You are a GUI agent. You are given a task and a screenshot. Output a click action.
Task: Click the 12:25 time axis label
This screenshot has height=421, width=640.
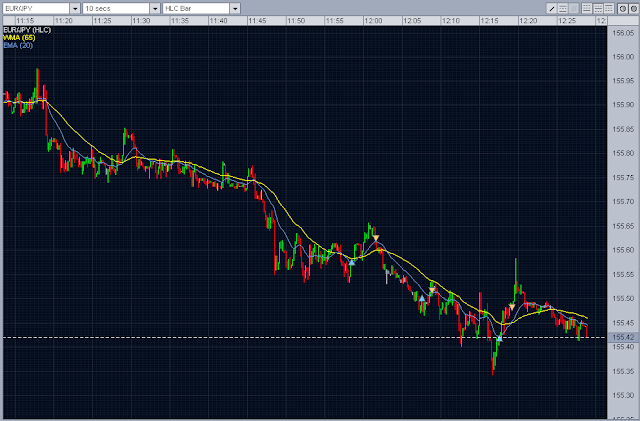click(x=567, y=21)
